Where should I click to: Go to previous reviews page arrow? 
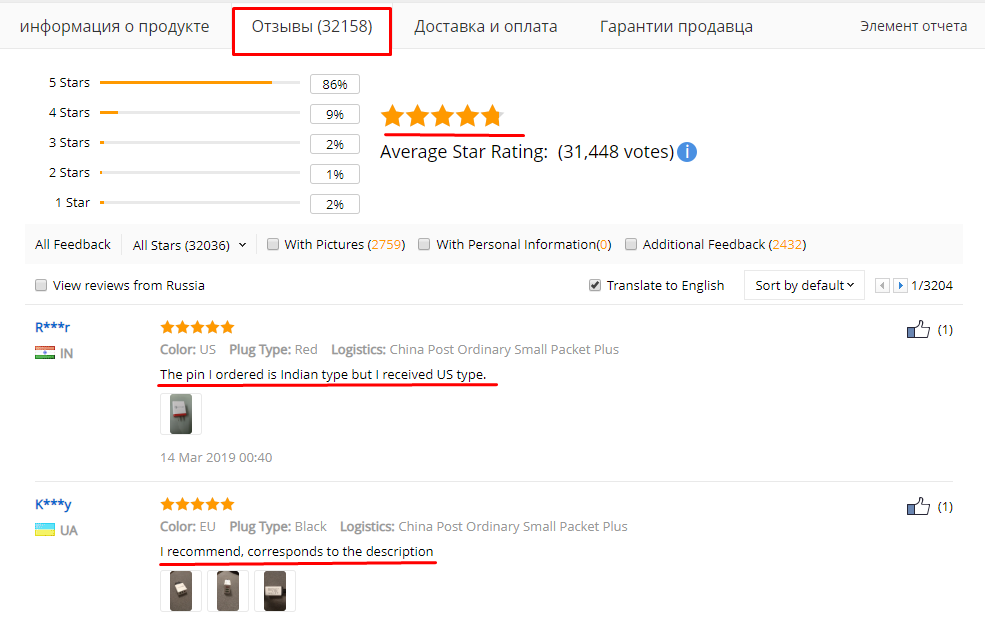tap(882, 286)
